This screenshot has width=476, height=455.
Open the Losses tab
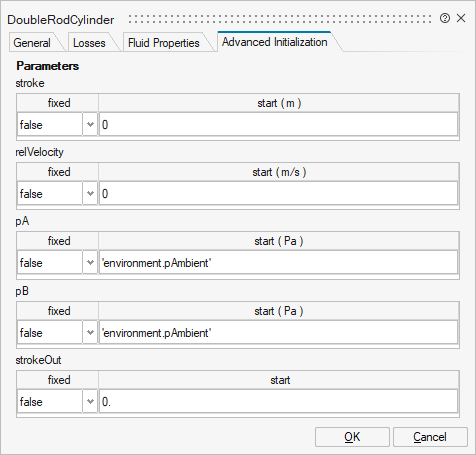89,43
